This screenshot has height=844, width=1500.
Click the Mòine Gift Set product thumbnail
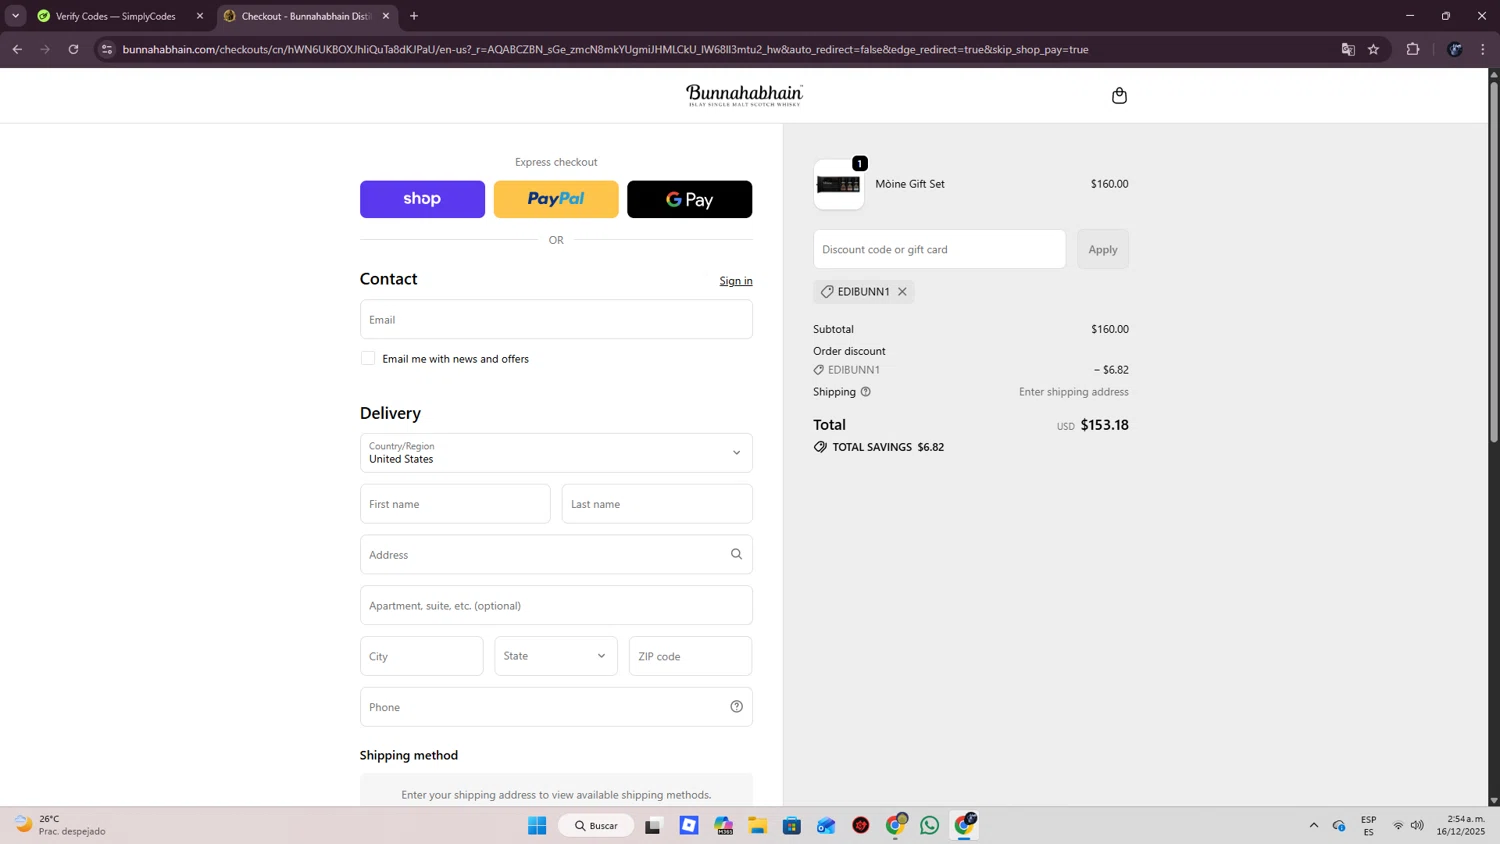click(x=839, y=185)
